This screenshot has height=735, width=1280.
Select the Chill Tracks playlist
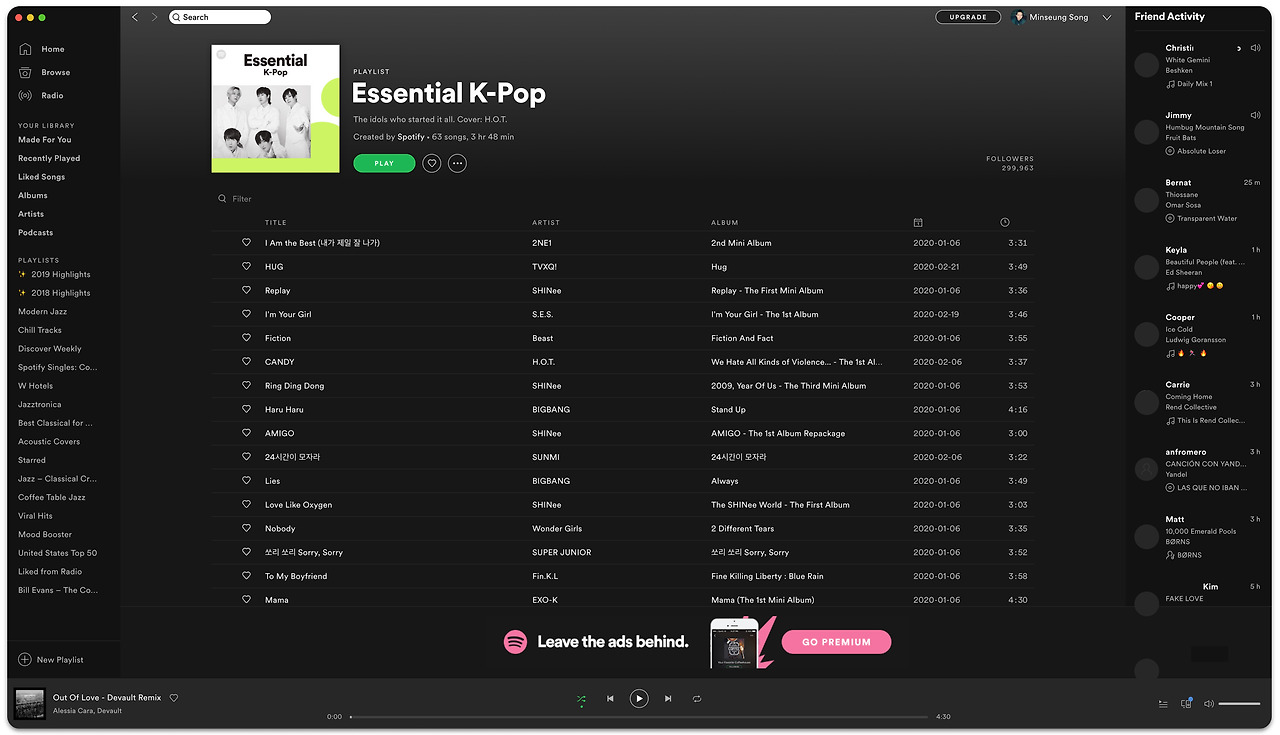pyautogui.click(x=40, y=330)
